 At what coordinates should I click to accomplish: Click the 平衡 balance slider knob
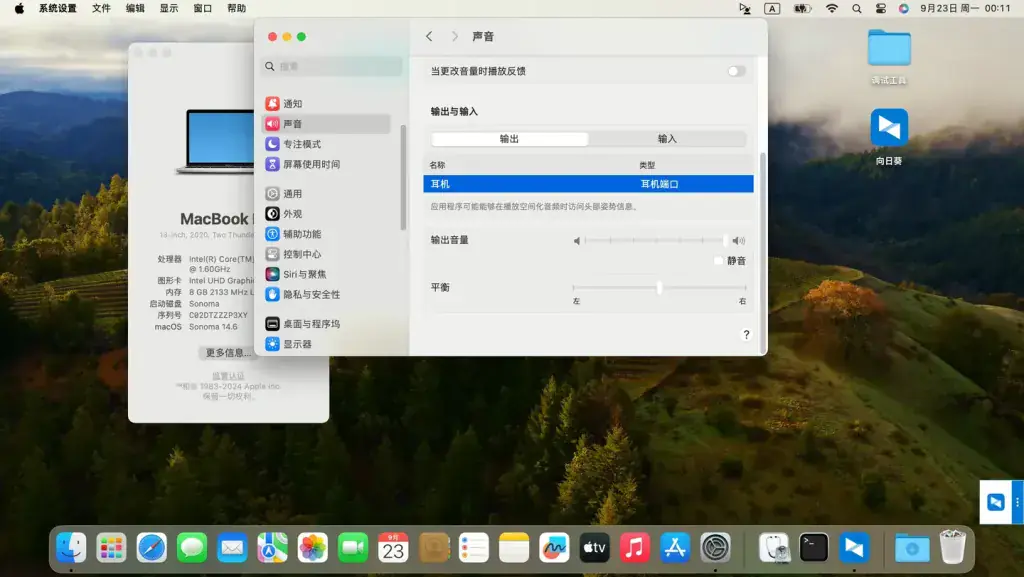click(x=659, y=287)
